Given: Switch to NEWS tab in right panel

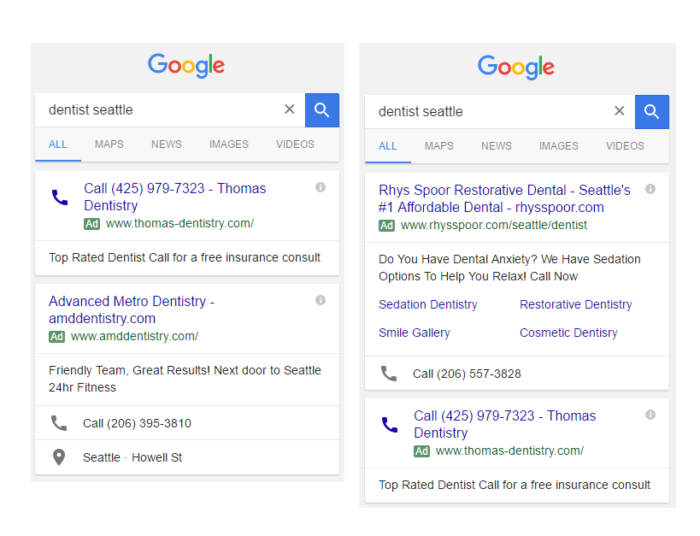Looking at the screenshot, I should coord(496,146).
